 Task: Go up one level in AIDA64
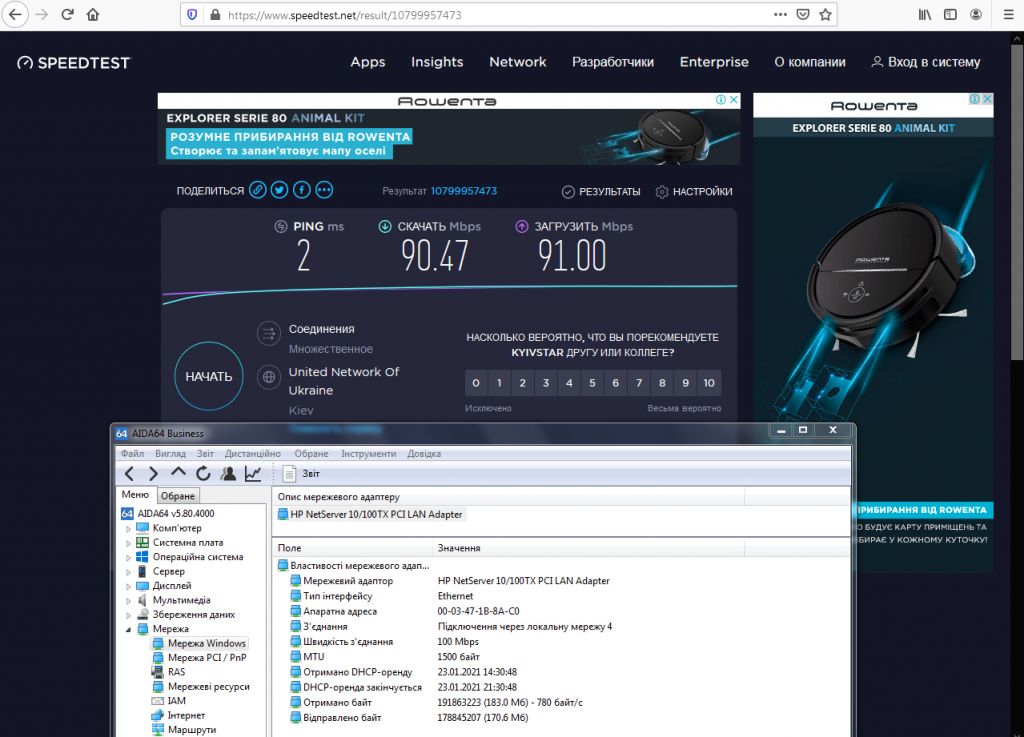point(178,473)
